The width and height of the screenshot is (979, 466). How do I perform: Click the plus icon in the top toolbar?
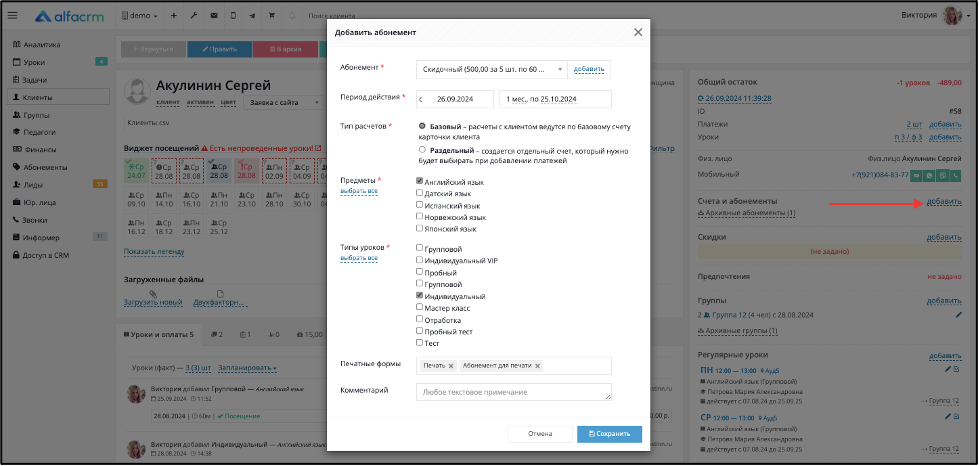point(173,16)
